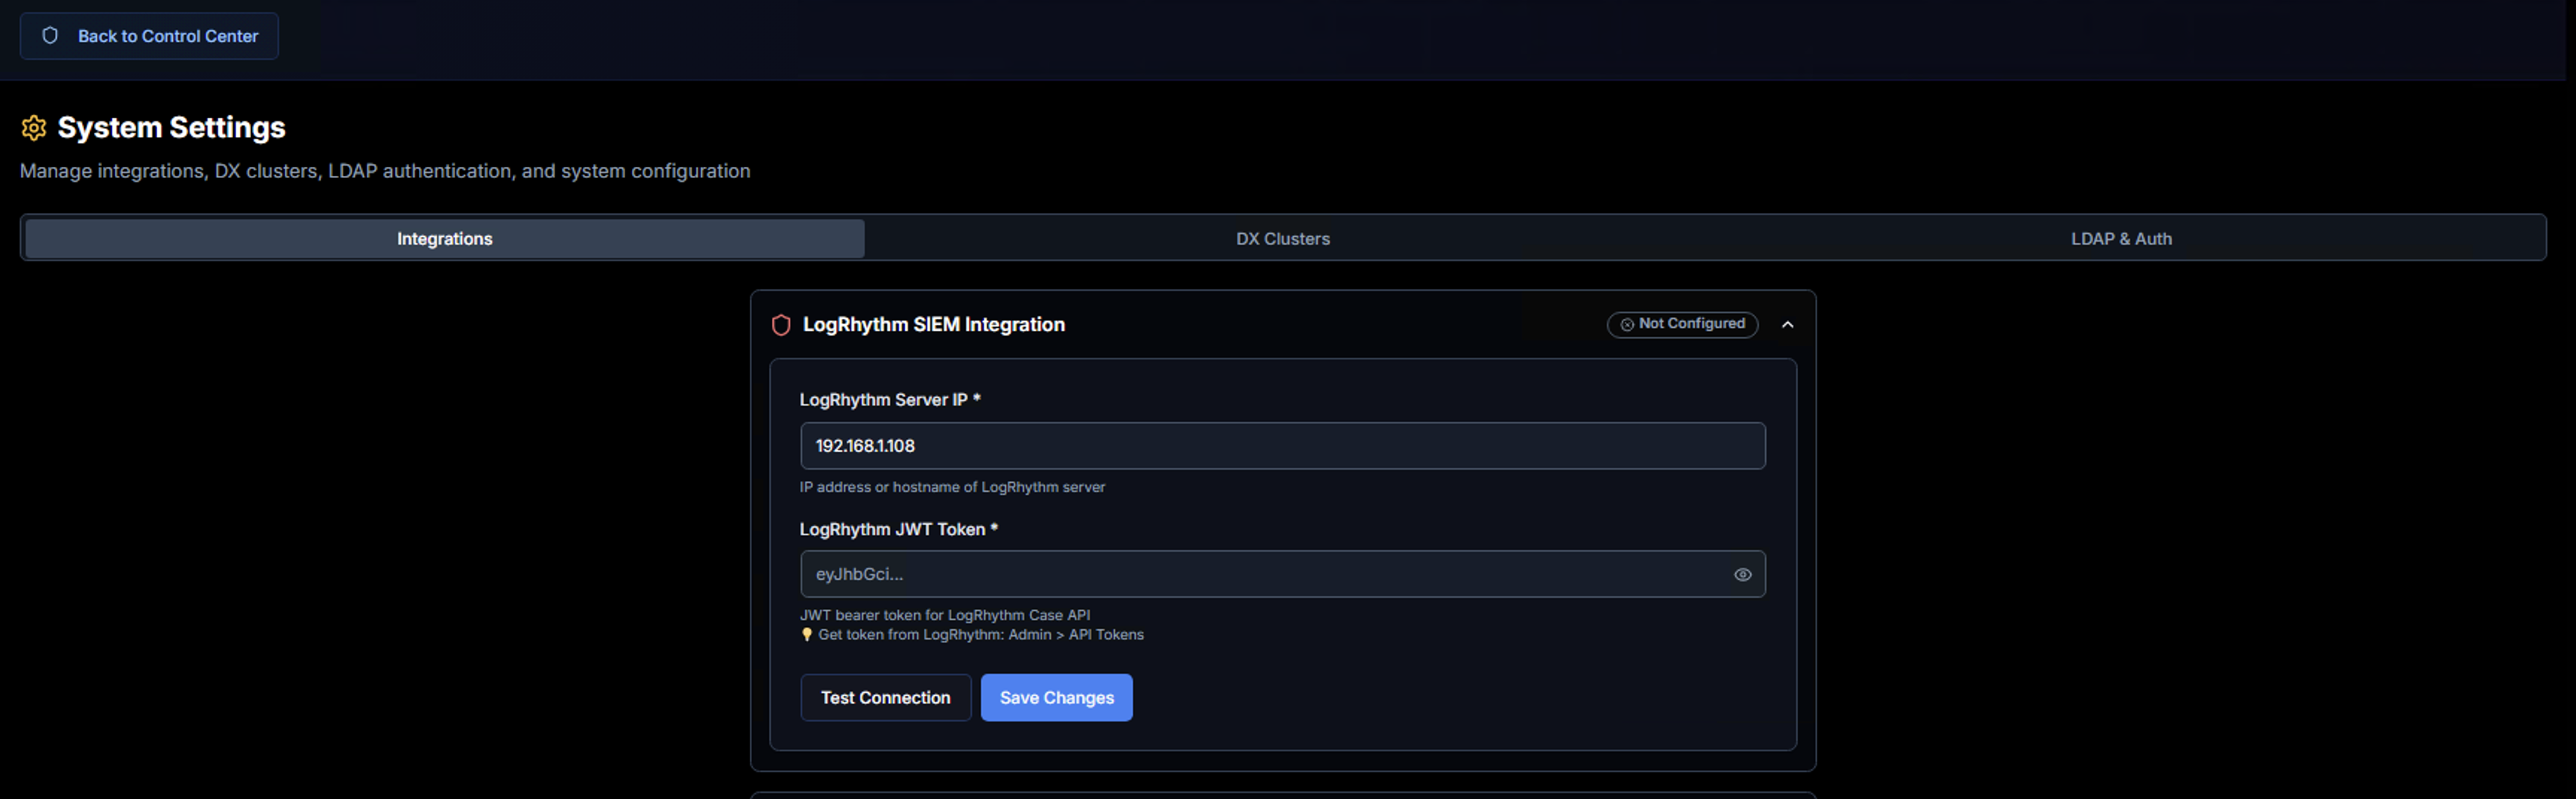Click the System Settings page heading
This screenshot has width=2576, height=799.
click(x=171, y=127)
